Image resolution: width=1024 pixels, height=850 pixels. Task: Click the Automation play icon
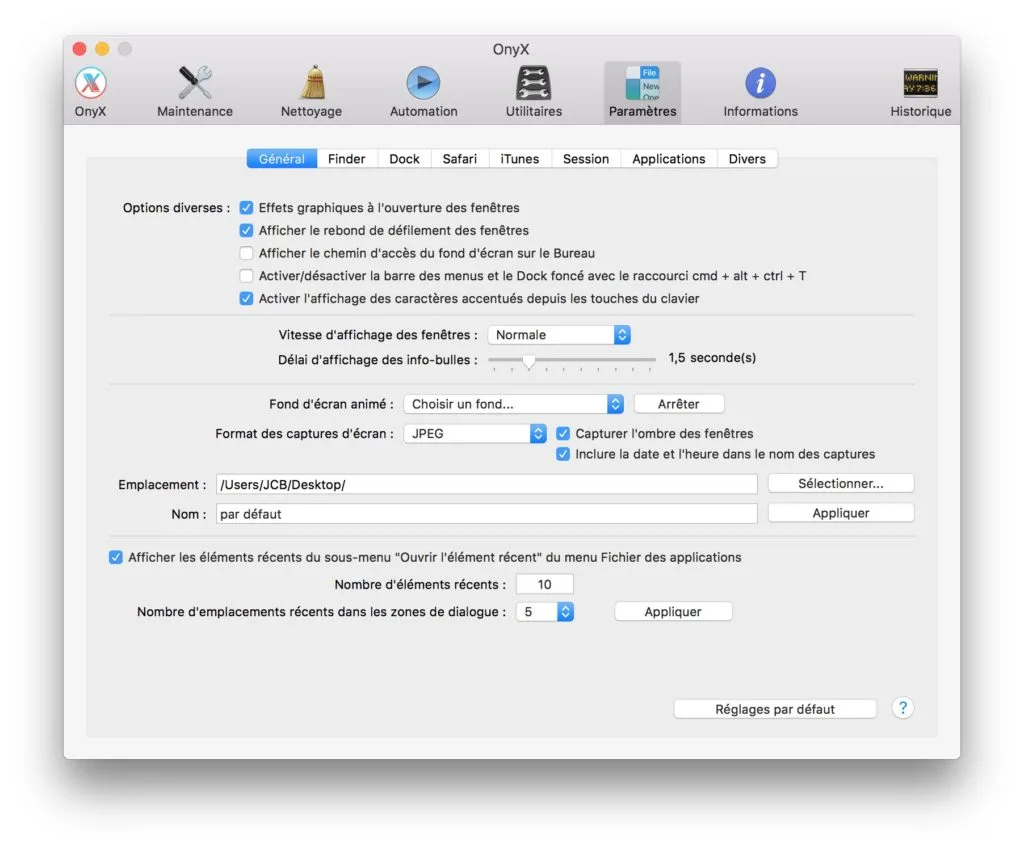(423, 90)
